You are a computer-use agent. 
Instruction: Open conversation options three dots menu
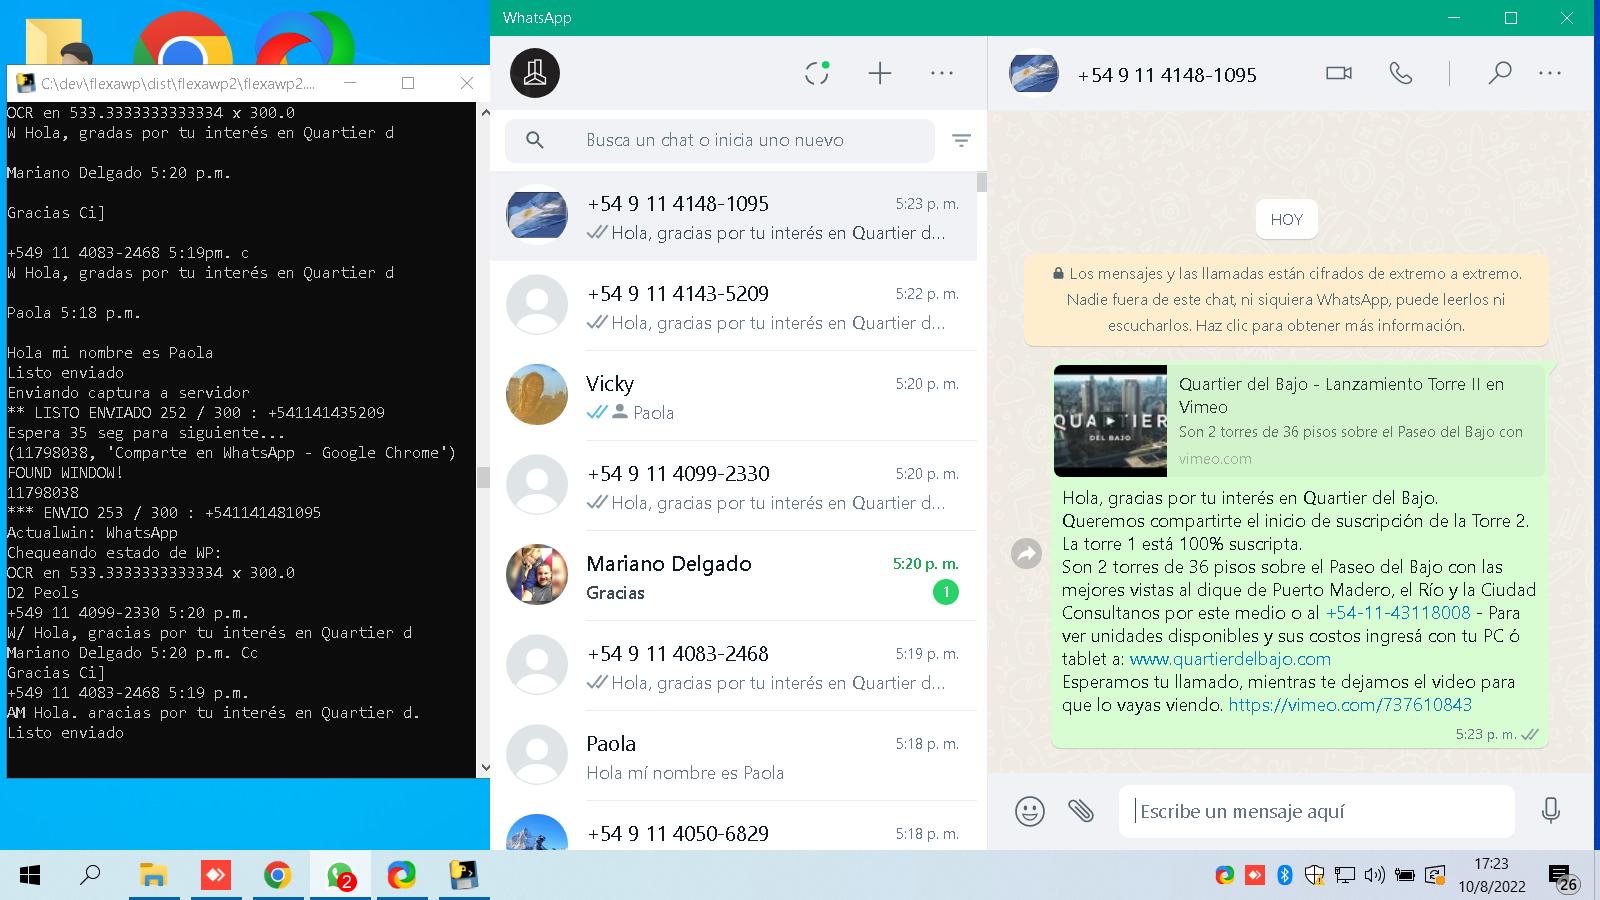pyautogui.click(x=1550, y=73)
